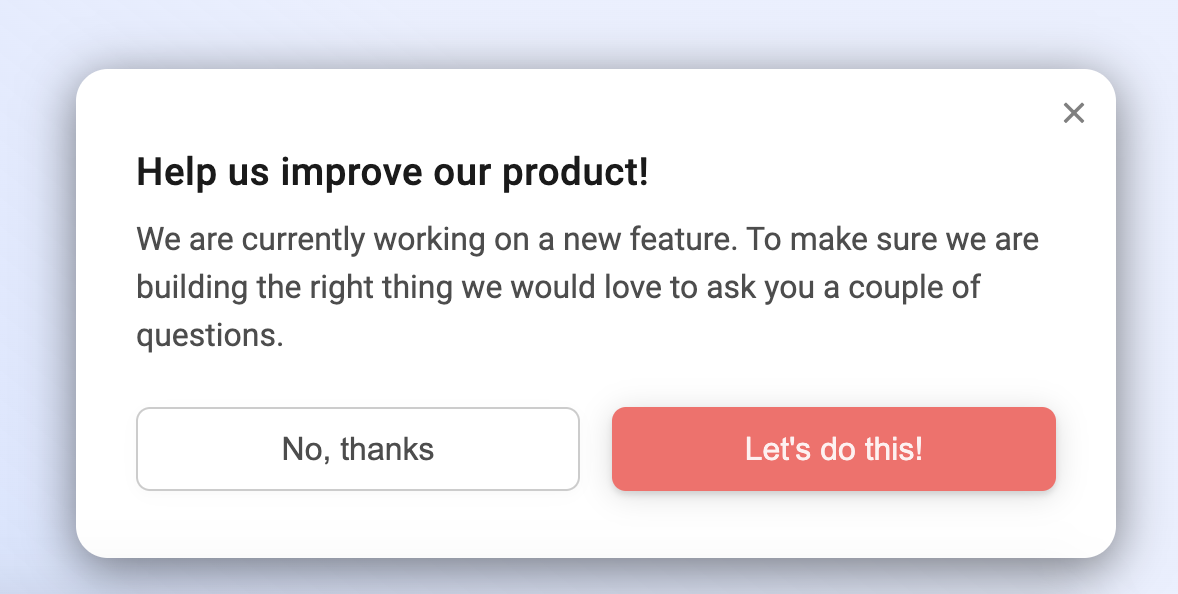This screenshot has height=594, width=1178.
Task: Click the "Help us improve our product!" heading
Action: (392, 173)
